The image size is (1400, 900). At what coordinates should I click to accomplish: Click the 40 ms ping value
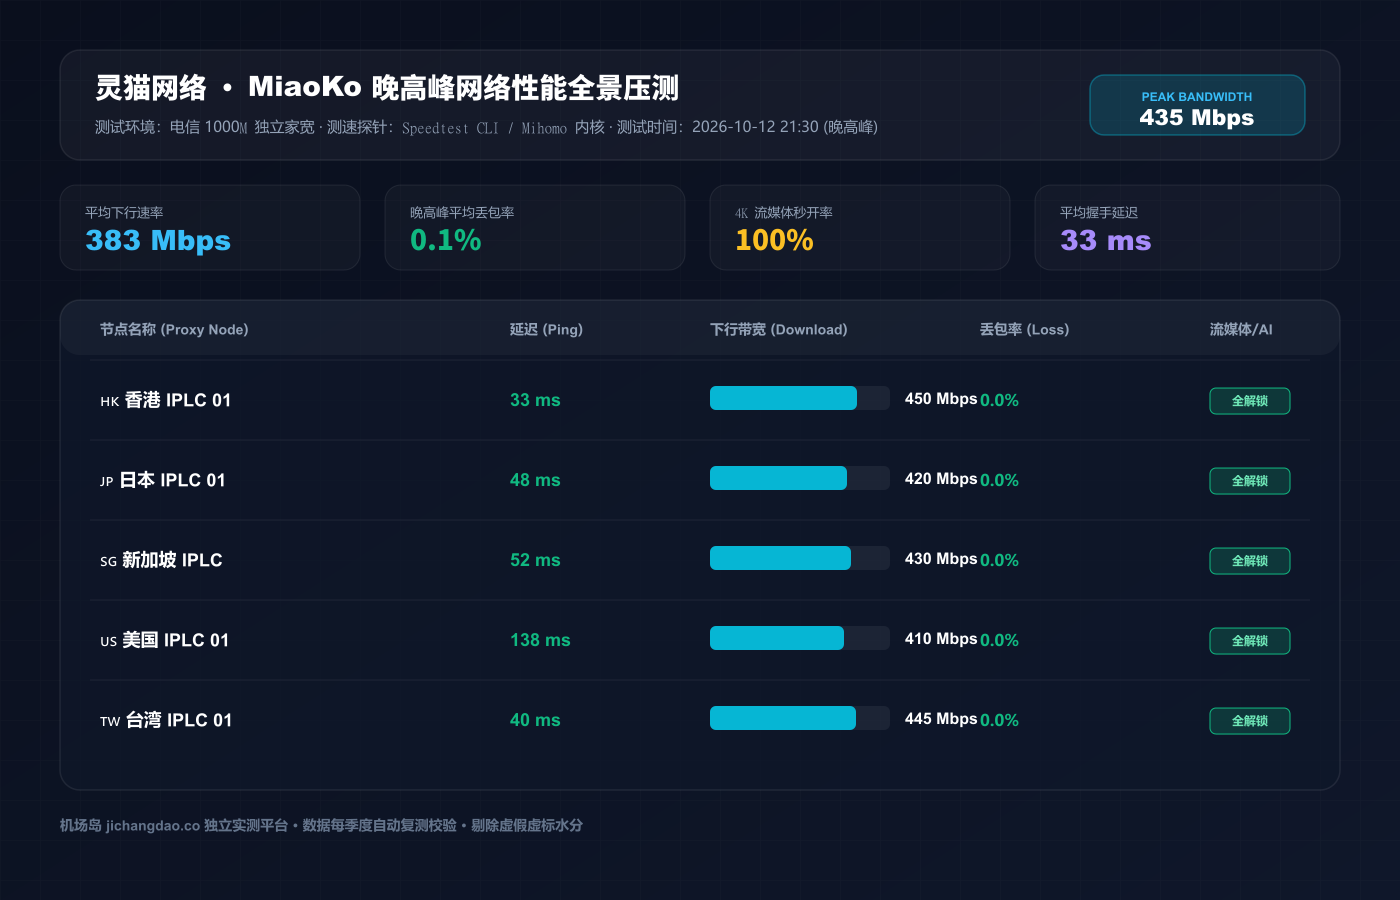pyautogui.click(x=535, y=720)
